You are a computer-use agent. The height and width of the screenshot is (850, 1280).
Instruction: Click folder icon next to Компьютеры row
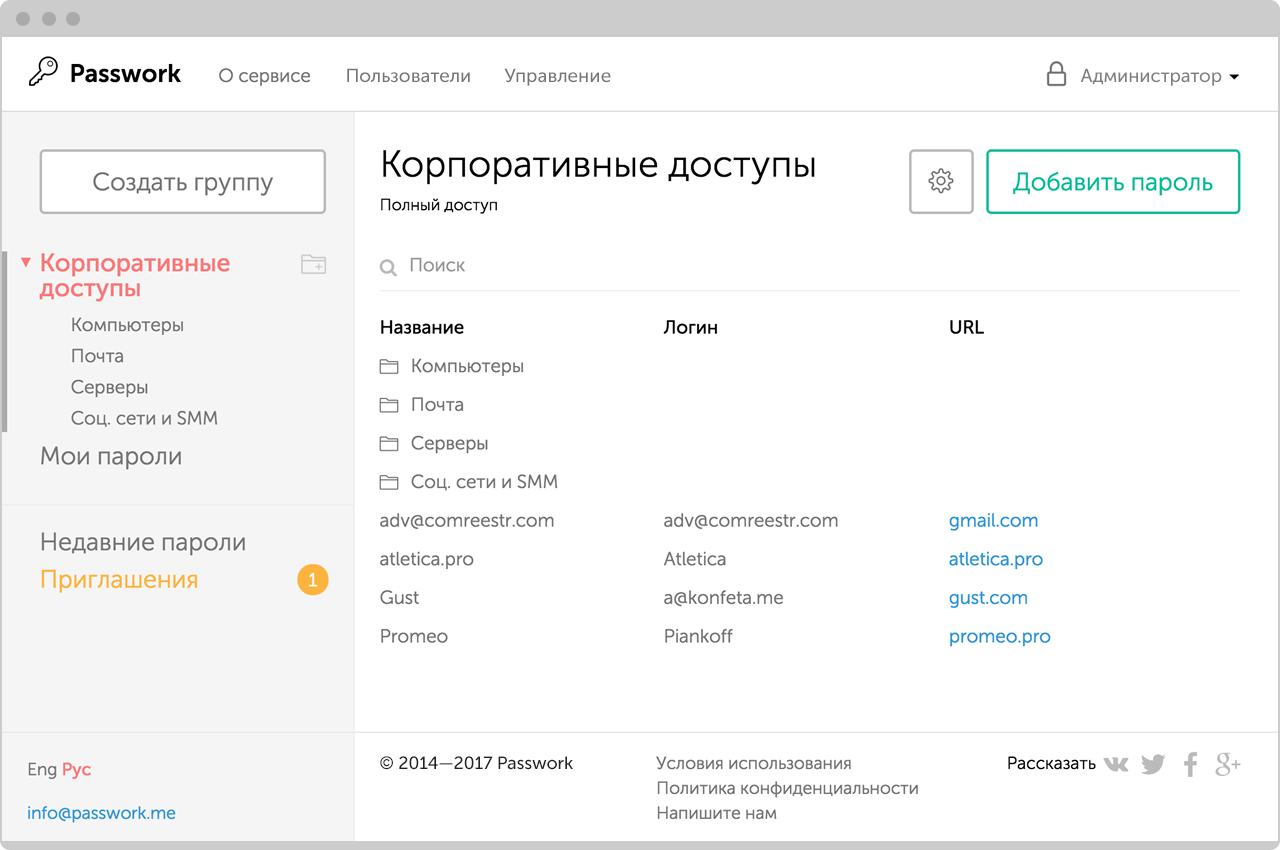389,367
